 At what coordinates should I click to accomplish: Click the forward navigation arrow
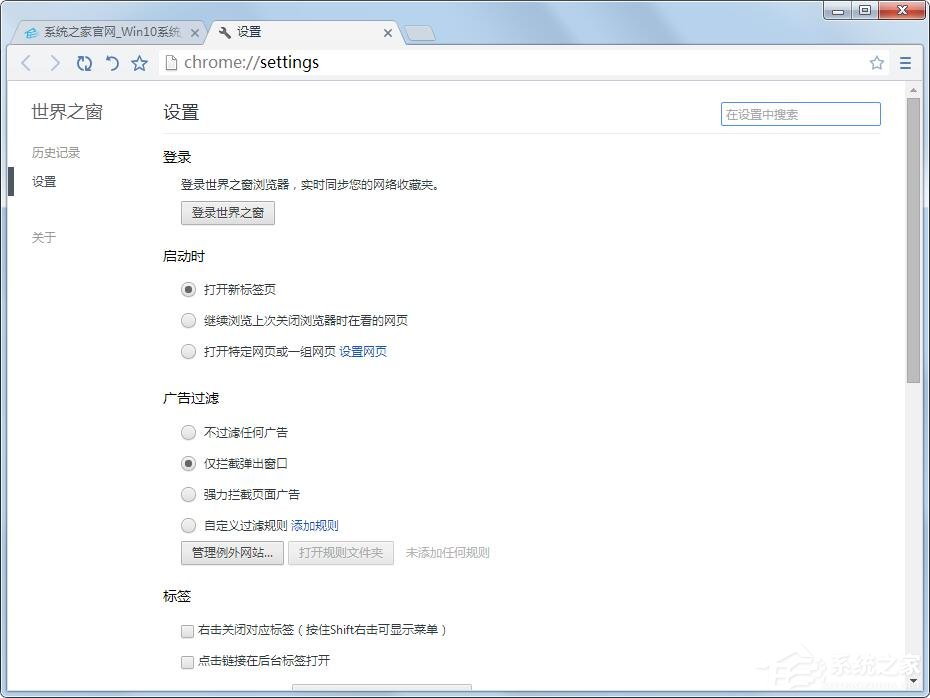coord(55,62)
